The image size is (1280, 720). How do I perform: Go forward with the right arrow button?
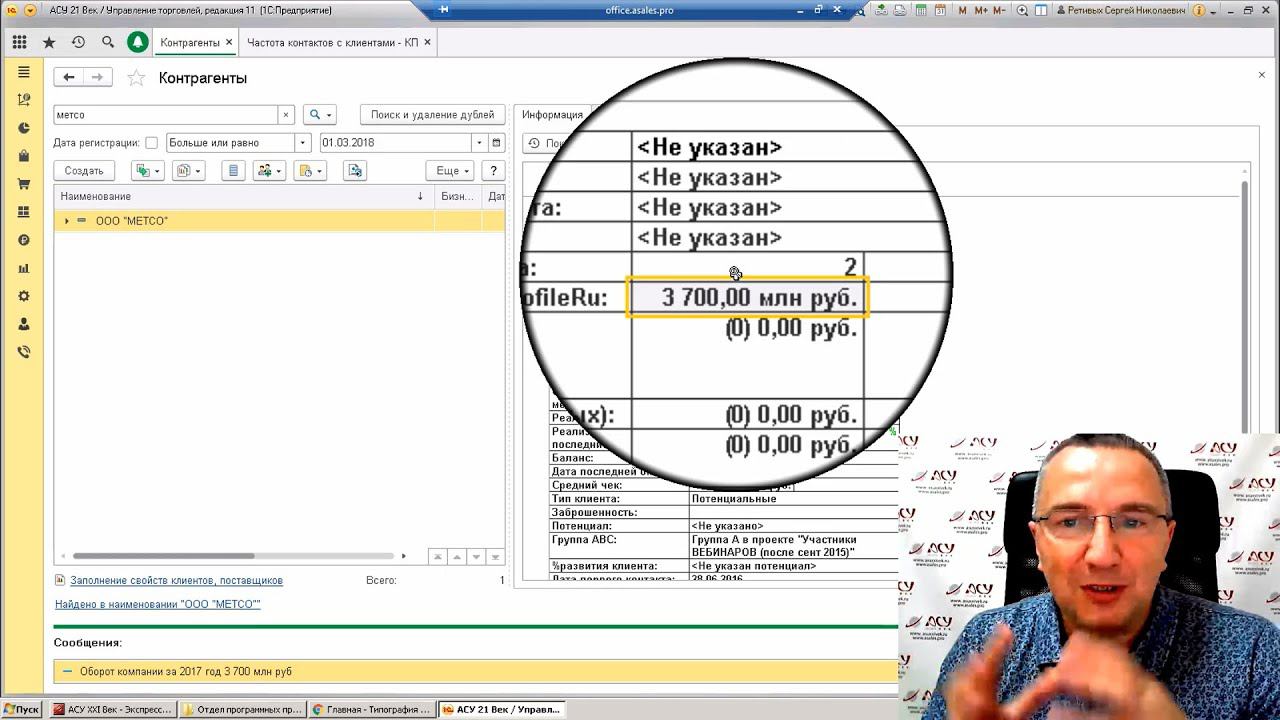[x=97, y=77]
